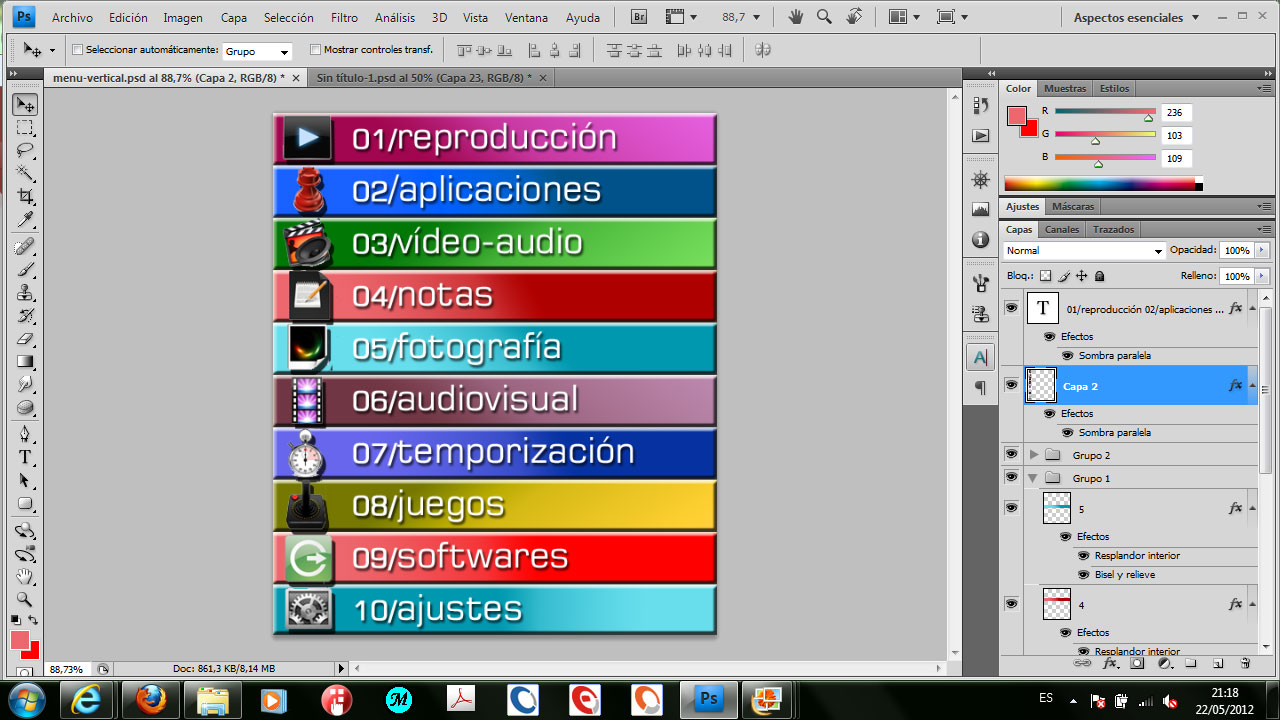The width and height of the screenshot is (1280, 720).
Task: Click the Opacidad value field
Action: (1237, 250)
